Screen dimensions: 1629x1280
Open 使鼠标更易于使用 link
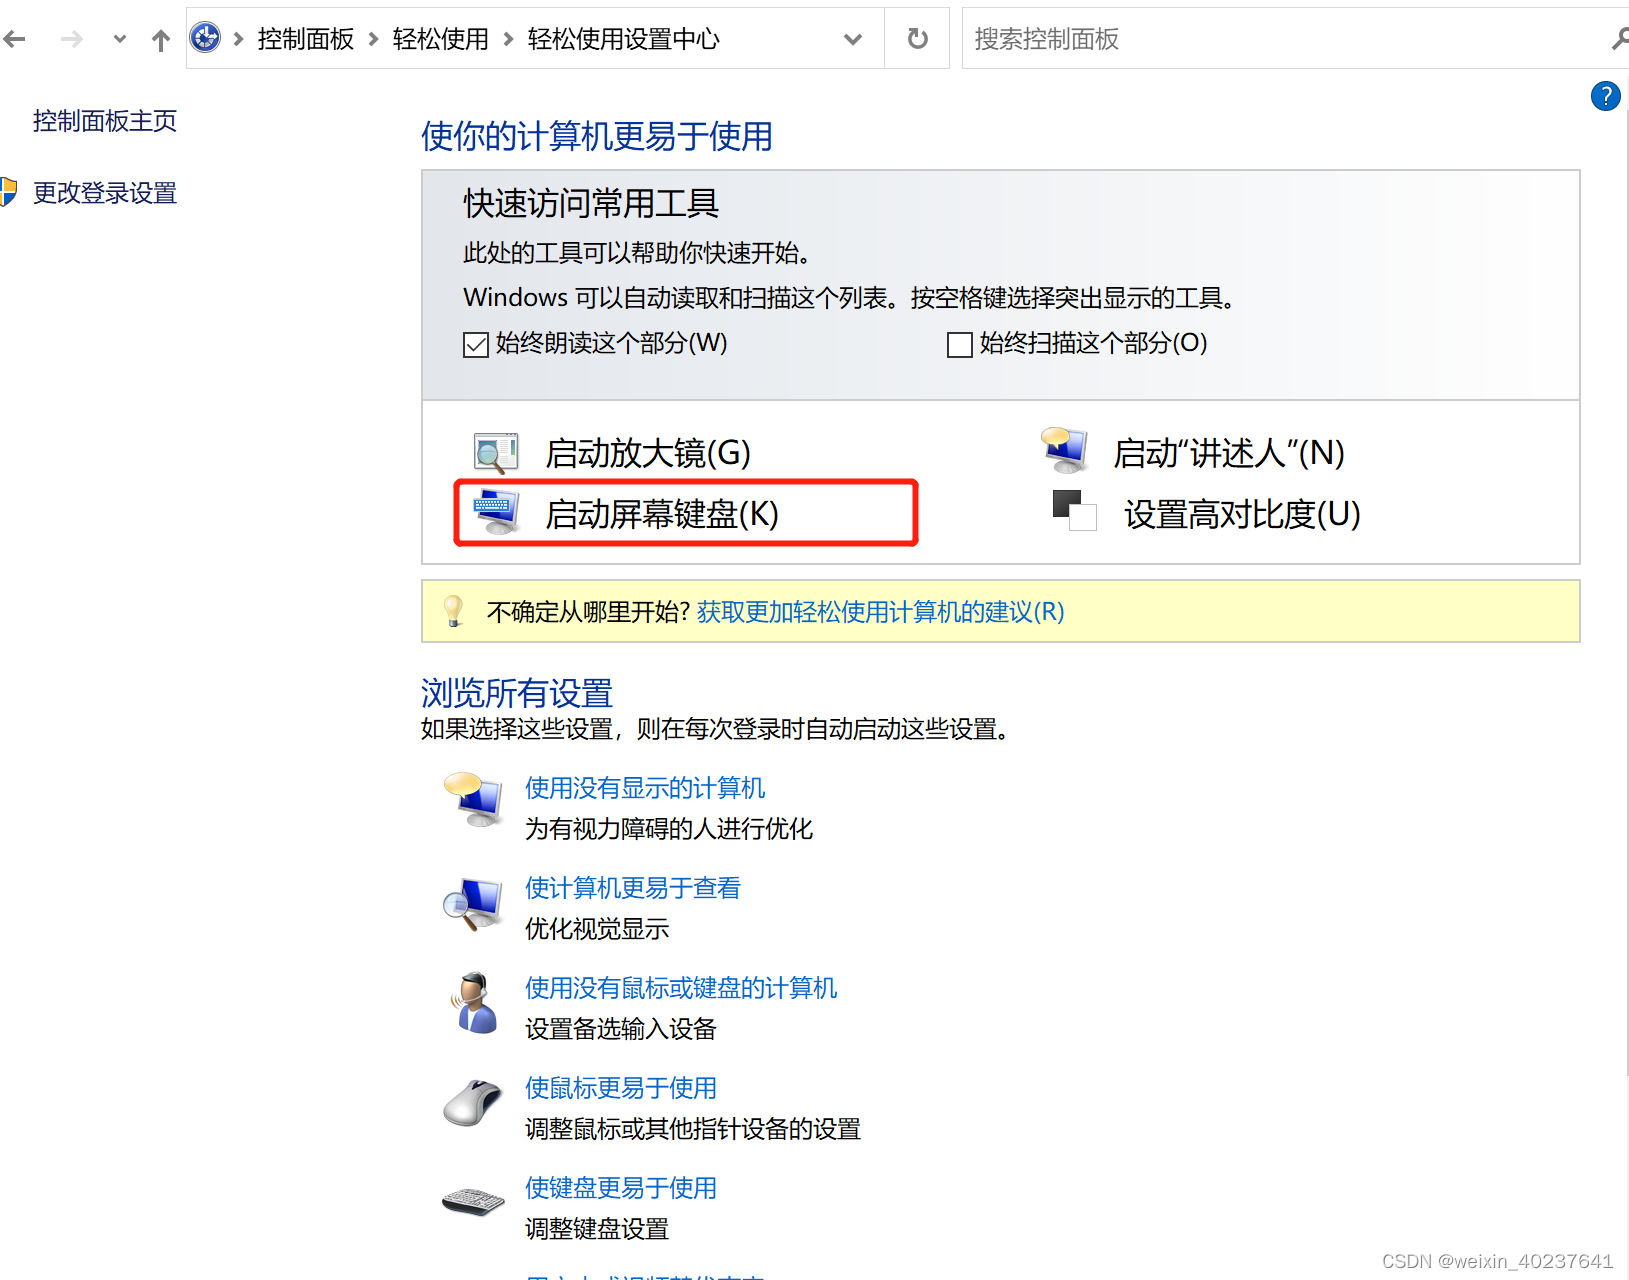[621, 1088]
